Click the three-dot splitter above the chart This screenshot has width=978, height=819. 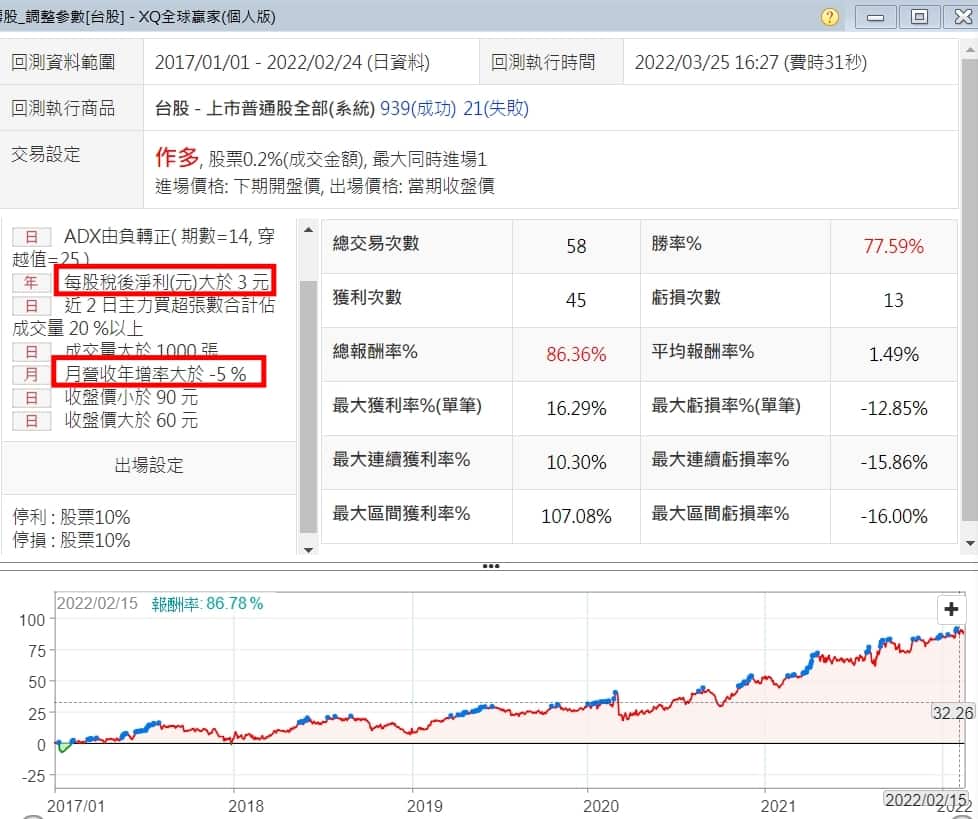(490, 566)
